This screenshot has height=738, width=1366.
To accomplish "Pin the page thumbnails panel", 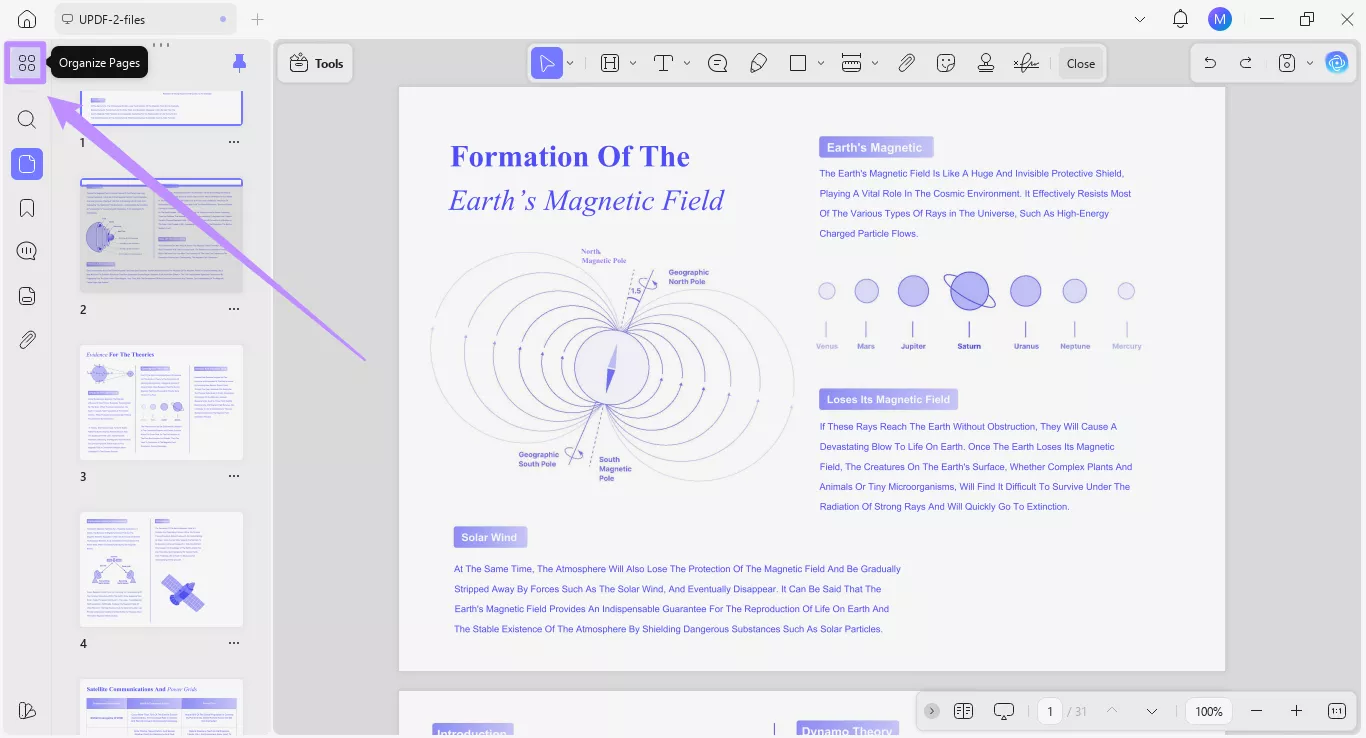I will (239, 62).
